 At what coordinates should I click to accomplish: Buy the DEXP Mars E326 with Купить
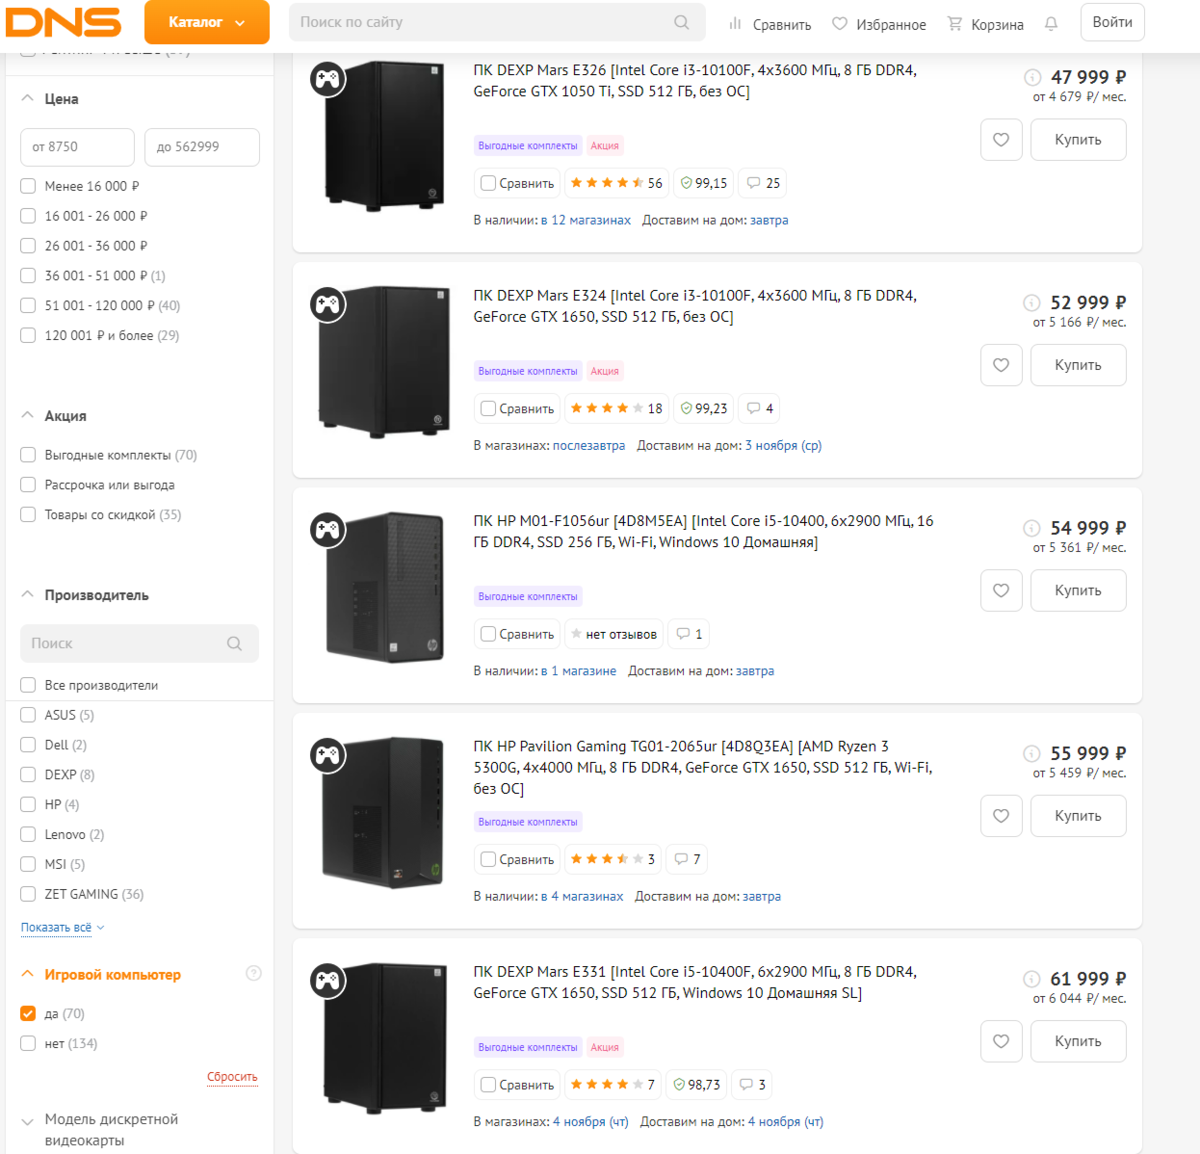click(x=1078, y=140)
